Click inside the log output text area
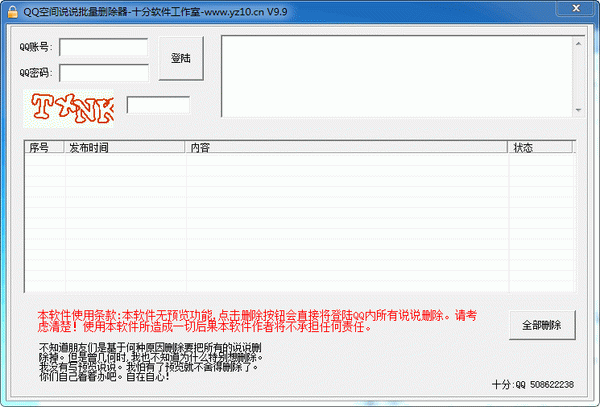This screenshot has height=407, width=600. pos(397,77)
